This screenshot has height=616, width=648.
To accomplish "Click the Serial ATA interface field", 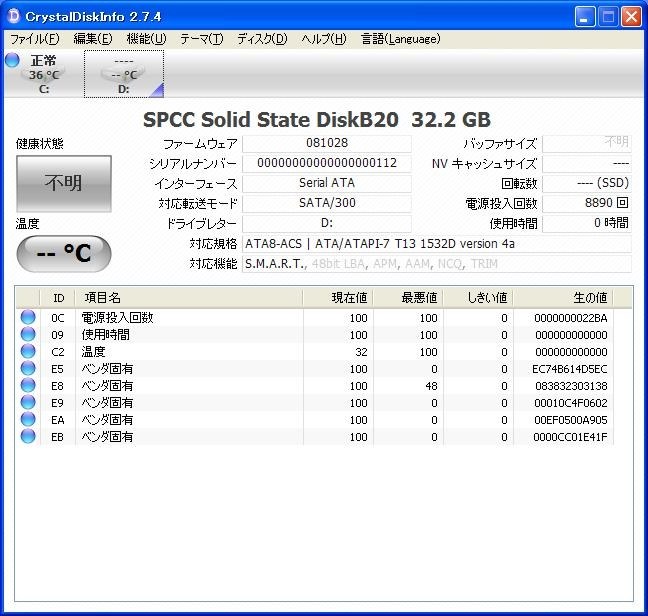I will coord(326,183).
